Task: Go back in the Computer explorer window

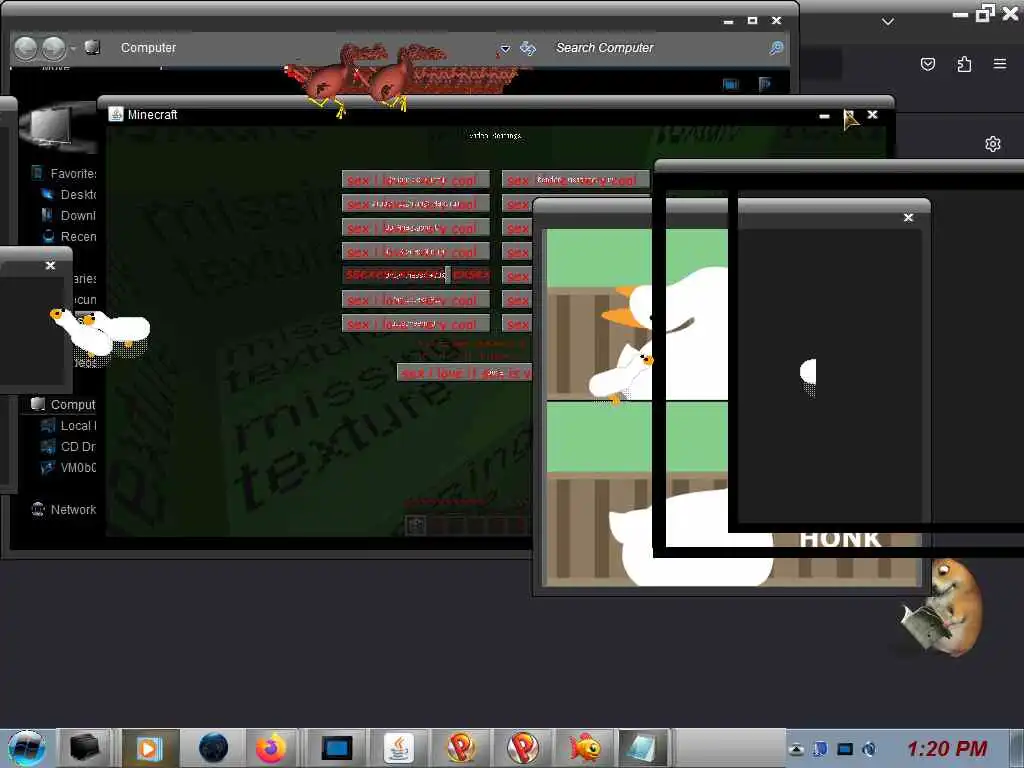Action: tap(26, 48)
